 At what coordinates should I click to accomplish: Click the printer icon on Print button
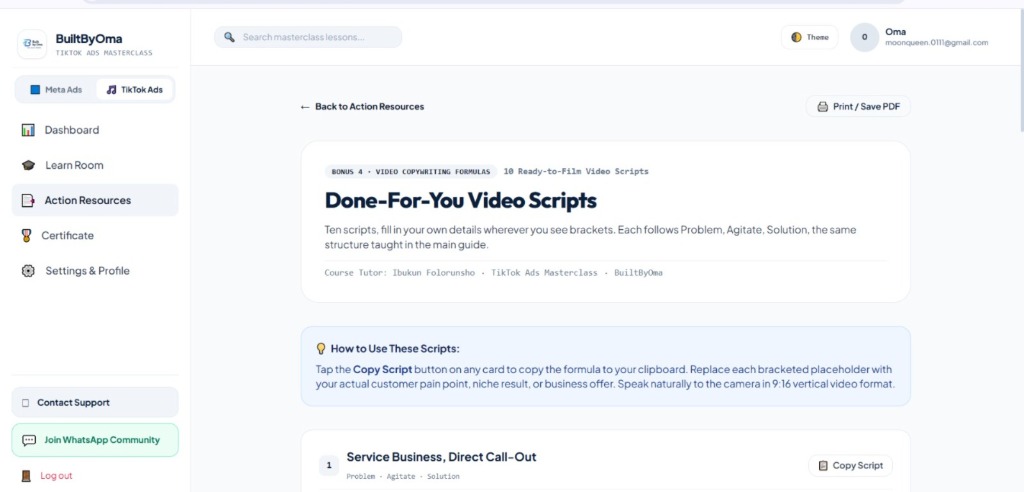coord(823,107)
